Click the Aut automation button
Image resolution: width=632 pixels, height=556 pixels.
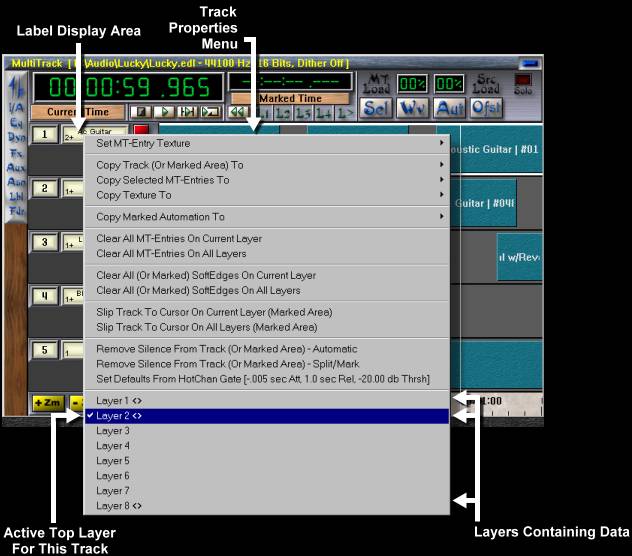pyautogui.click(x=448, y=108)
